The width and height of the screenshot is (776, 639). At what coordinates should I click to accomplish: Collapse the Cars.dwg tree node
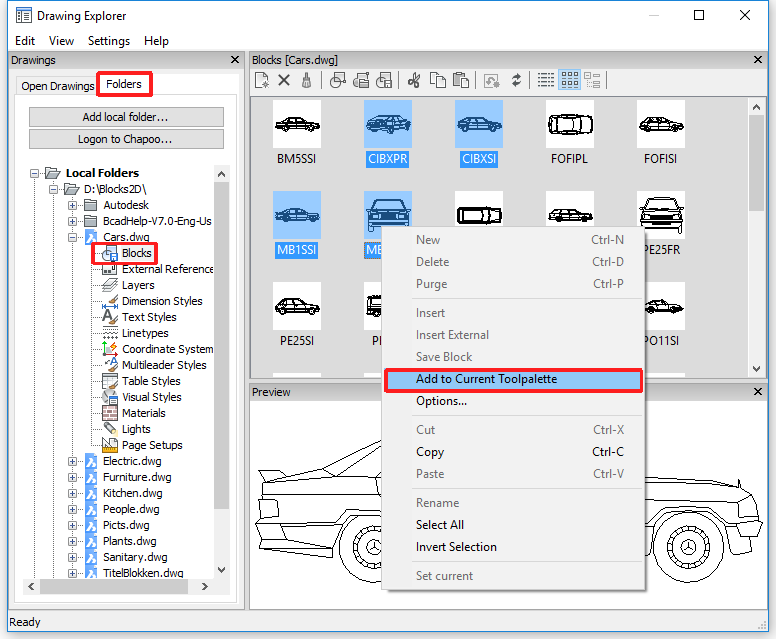(73, 237)
